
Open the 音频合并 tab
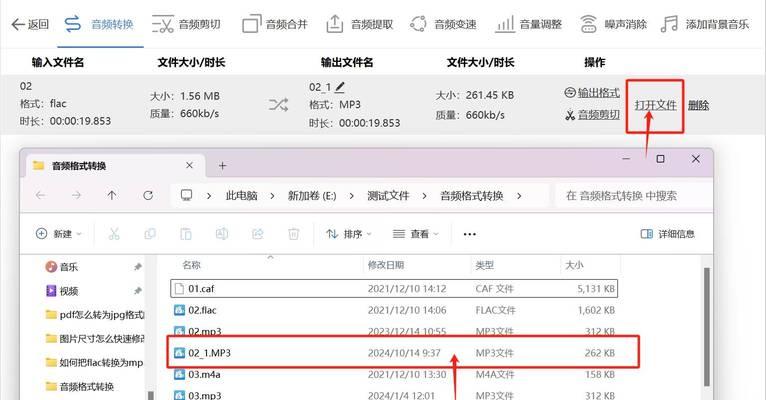click(x=275, y=24)
